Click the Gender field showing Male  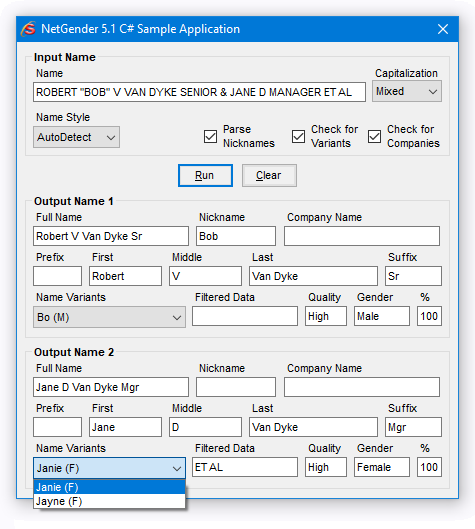(x=382, y=316)
